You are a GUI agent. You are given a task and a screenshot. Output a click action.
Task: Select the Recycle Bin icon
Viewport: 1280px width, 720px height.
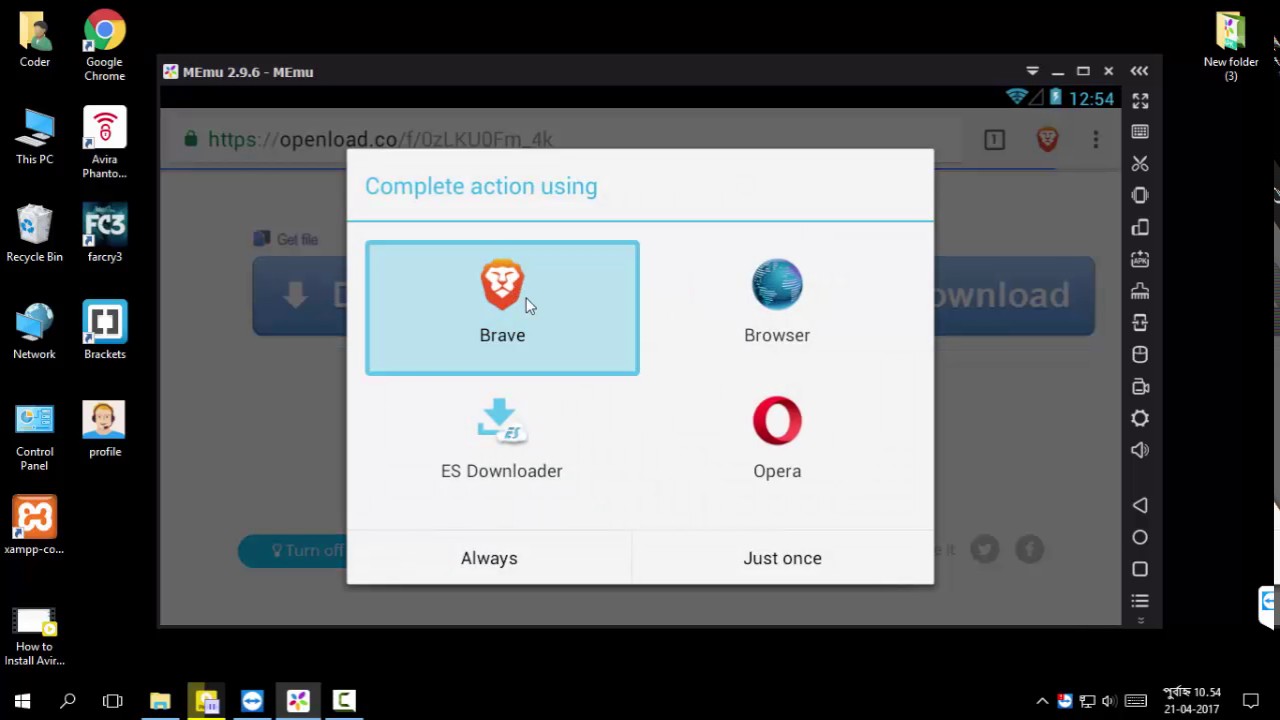(35, 233)
